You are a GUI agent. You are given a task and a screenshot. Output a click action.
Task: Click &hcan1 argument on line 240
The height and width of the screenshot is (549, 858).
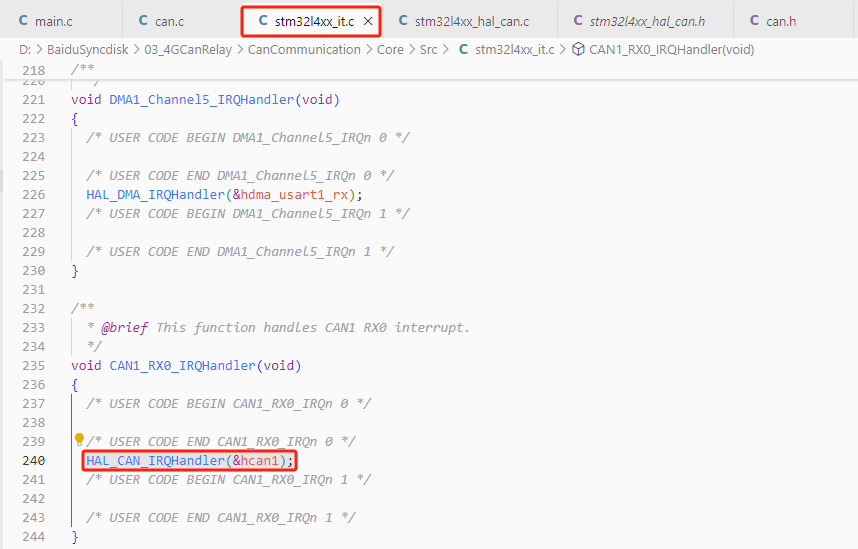[x=256, y=461]
